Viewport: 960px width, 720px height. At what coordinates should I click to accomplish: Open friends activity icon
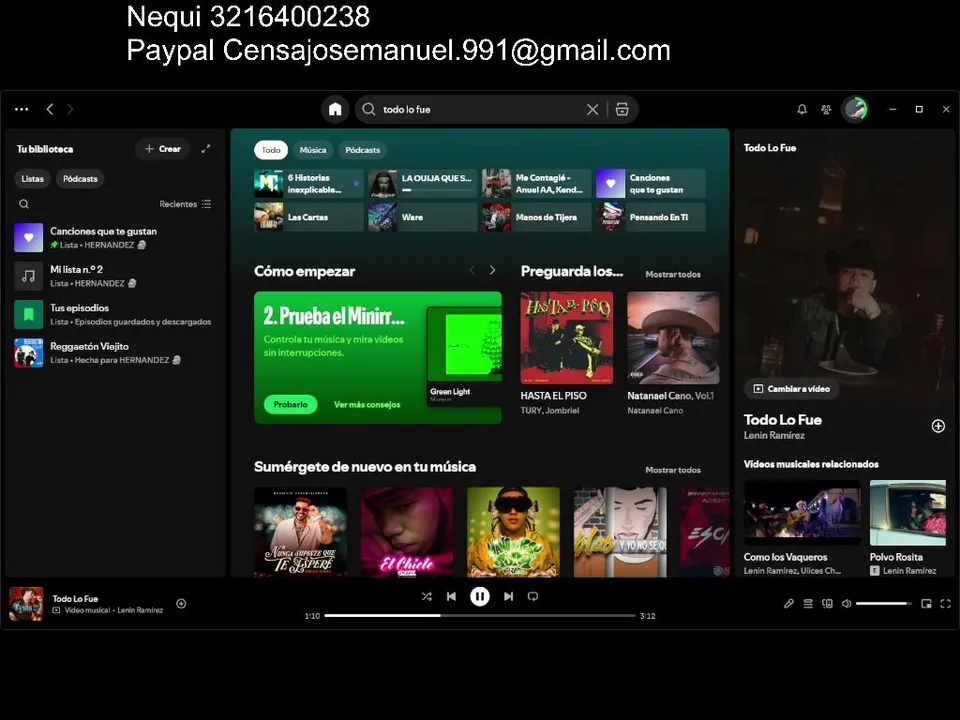pos(826,109)
